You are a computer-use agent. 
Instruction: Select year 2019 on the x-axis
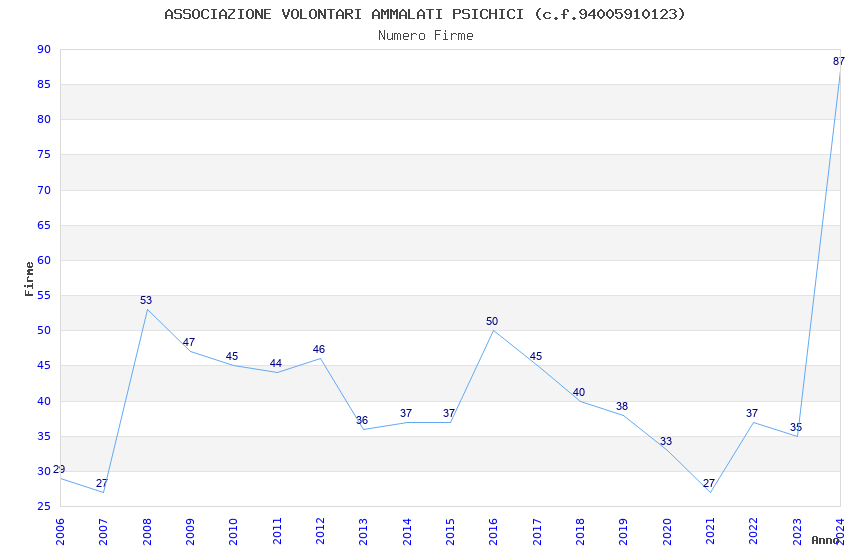pyautogui.click(x=623, y=532)
